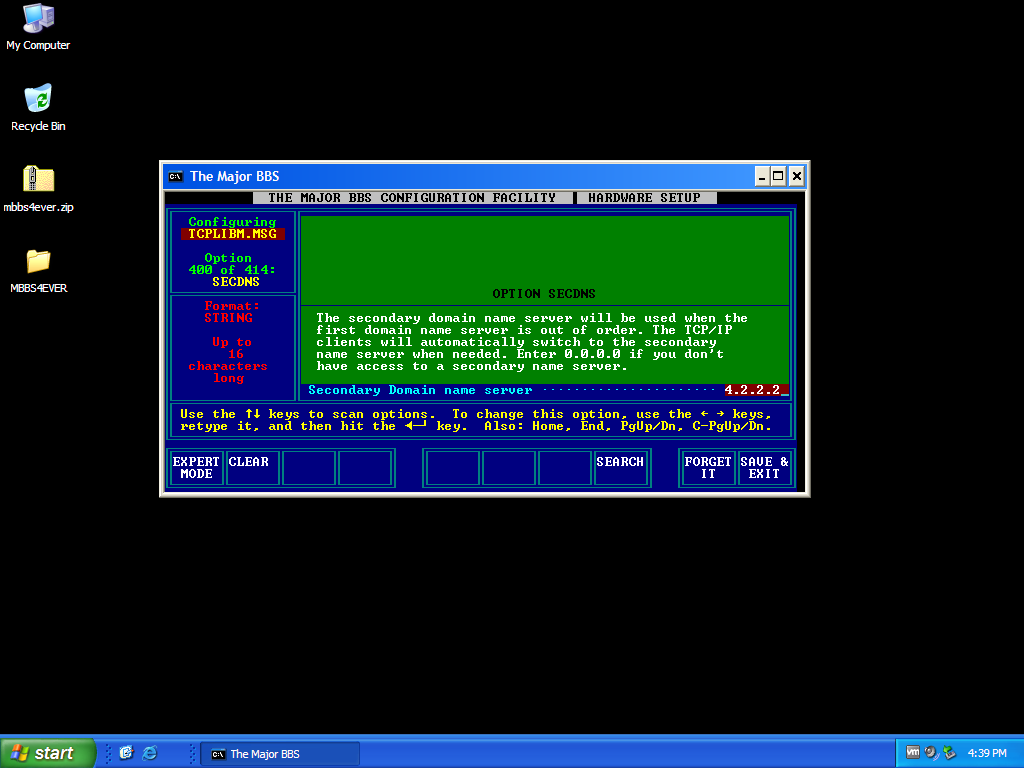The width and height of the screenshot is (1024, 768).
Task: Launch Internet Explorer from quick launch
Action: [150, 753]
